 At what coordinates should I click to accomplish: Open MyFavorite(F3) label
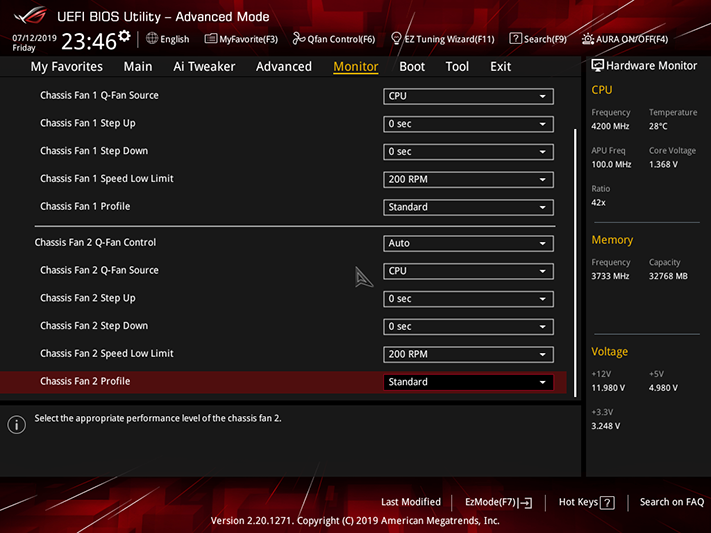coord(248,39)
